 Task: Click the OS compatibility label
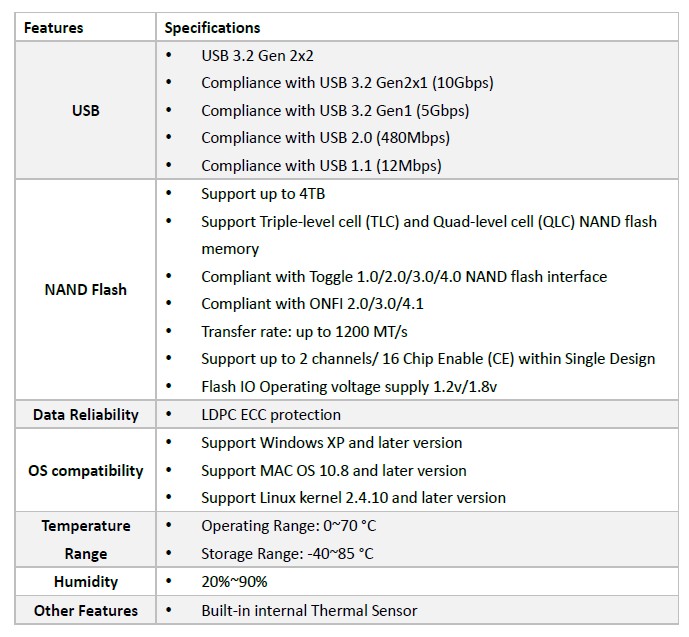(x=86, y=471)
